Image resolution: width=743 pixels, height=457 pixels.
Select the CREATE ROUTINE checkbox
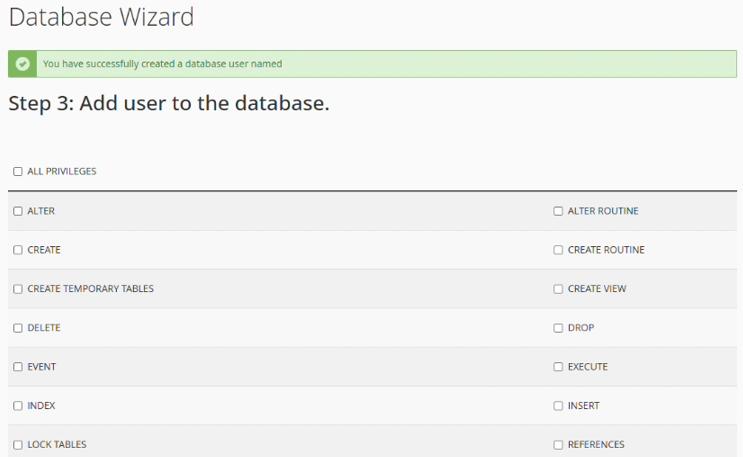tap(558, 250)
